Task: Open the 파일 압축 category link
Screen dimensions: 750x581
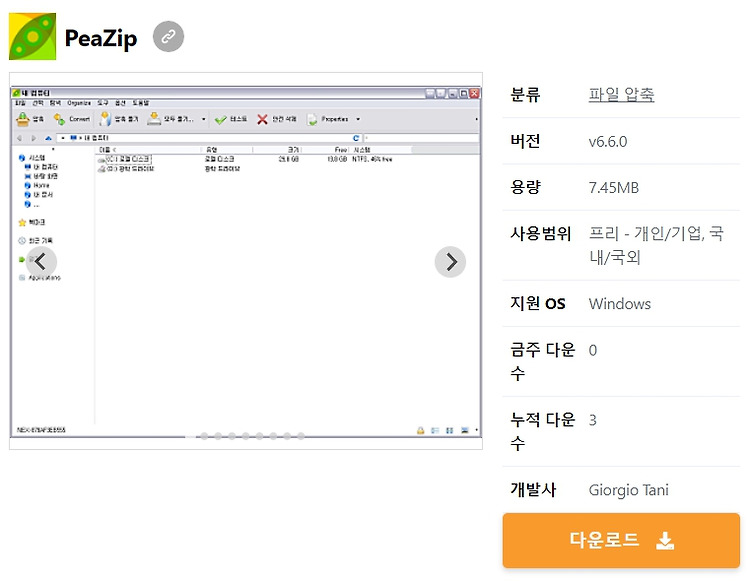Action: (x=621, y=94)
